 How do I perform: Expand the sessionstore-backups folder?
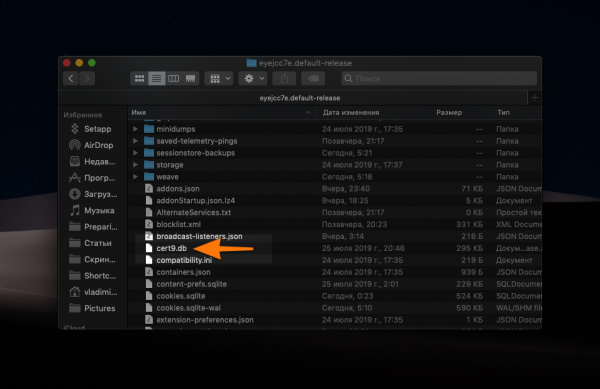click(135, 153)
